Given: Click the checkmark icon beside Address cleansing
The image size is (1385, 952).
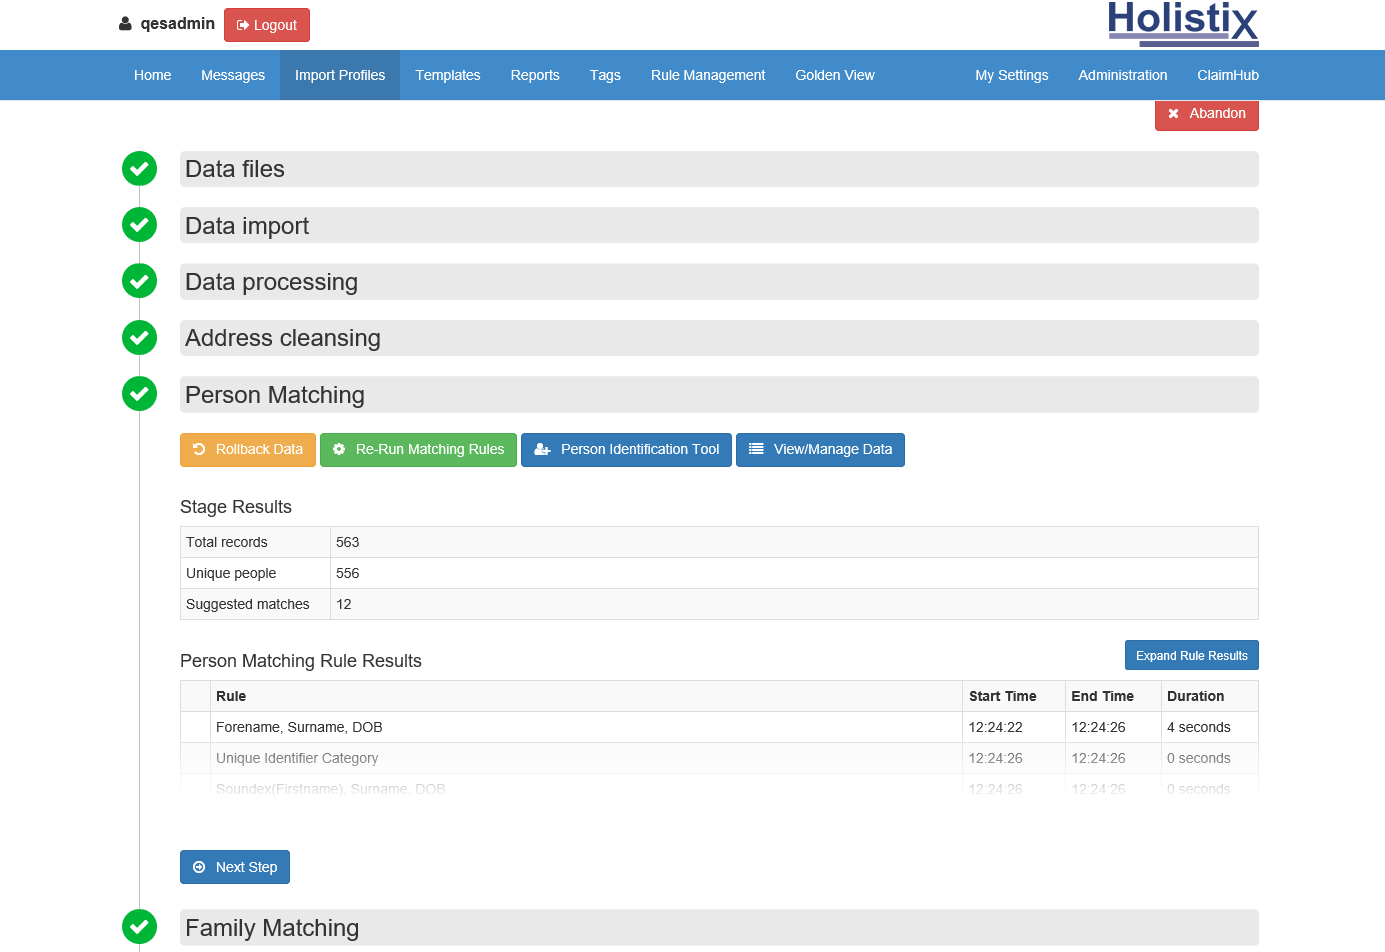Looking at the screenshot, I should (140, 338).
